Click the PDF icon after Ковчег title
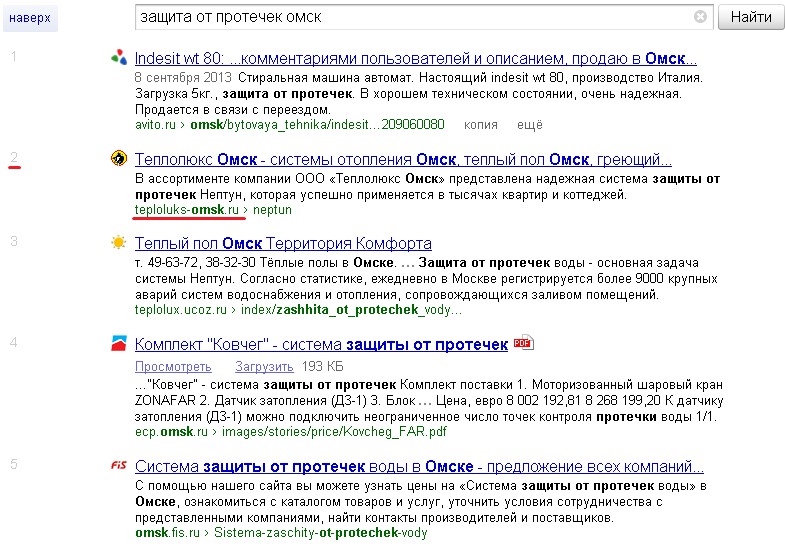Image resolution: width=785 pixels, height=549 pixels. (524, 343)
